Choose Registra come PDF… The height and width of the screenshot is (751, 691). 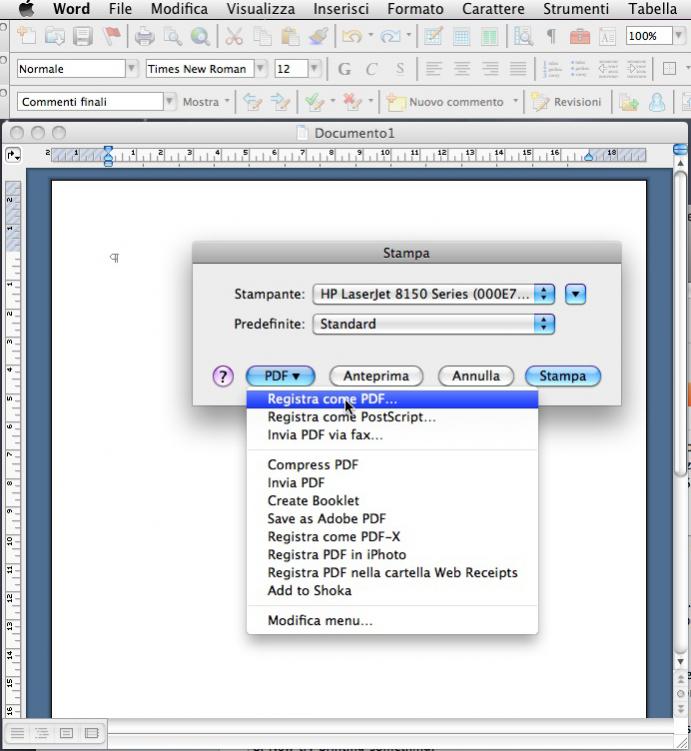[x=392, y=399]
